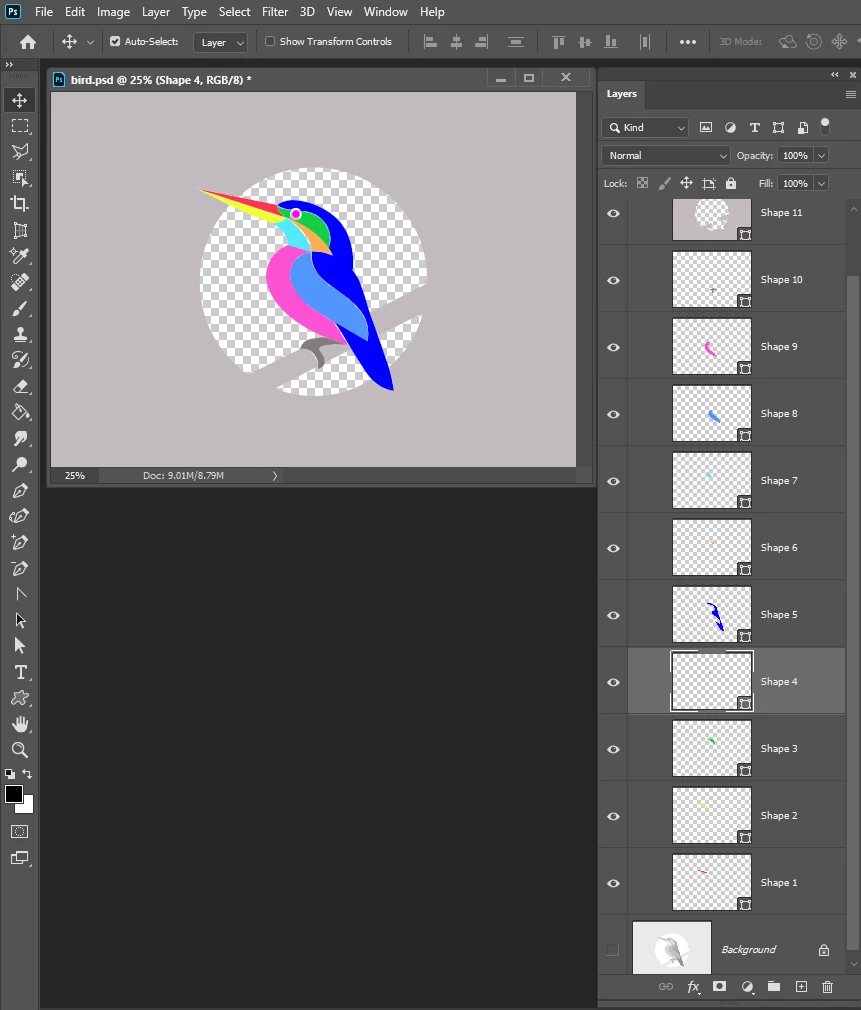Activate the Hand tool
Image resolution: width=861 pixels, height=1010 pixels.
[x=19, y=724]
